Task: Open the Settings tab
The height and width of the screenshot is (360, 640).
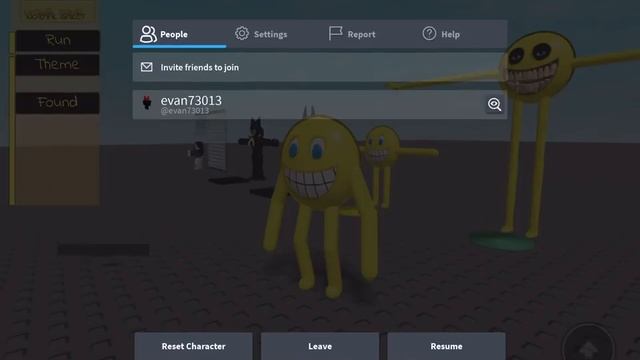Action: [x=261, y=34]
